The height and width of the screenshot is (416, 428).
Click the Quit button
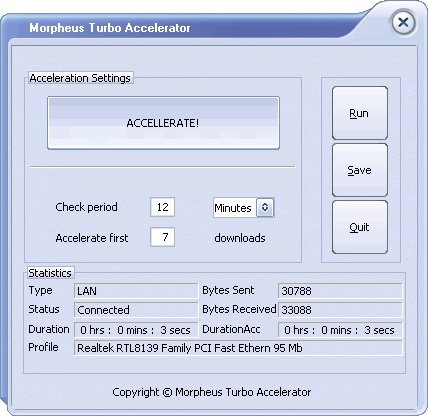360,227
